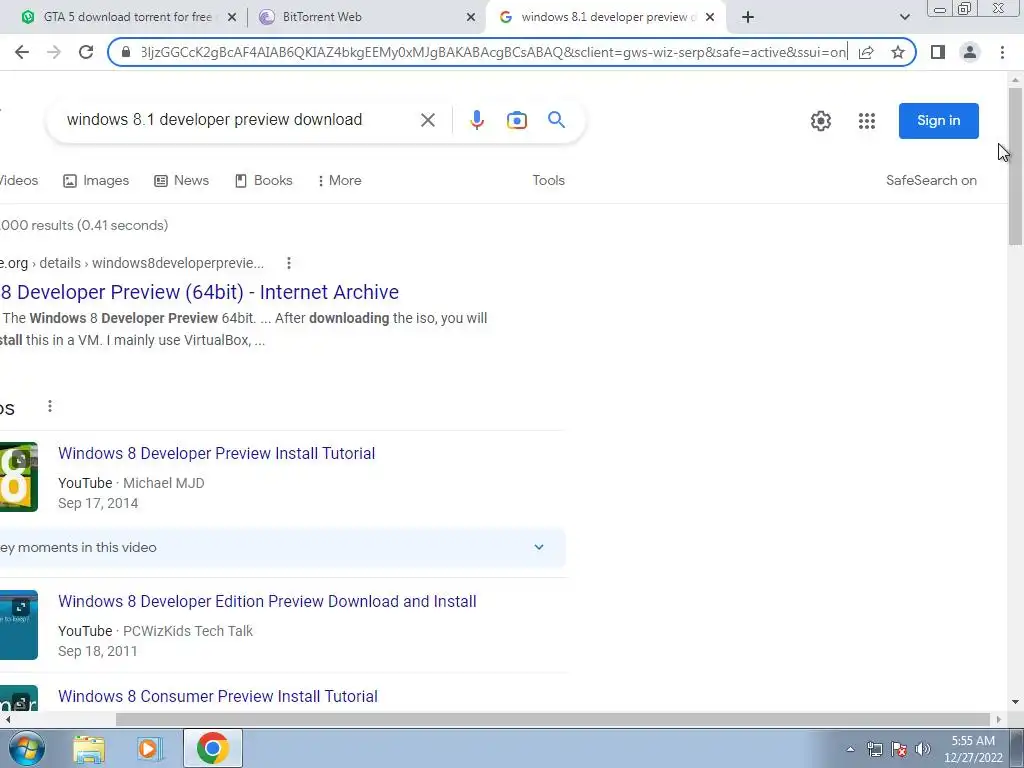Open the Chrome three-dot menu
Viewport: 1024px width, 768px height.
pyautogui.click(x=1002, y=52)
